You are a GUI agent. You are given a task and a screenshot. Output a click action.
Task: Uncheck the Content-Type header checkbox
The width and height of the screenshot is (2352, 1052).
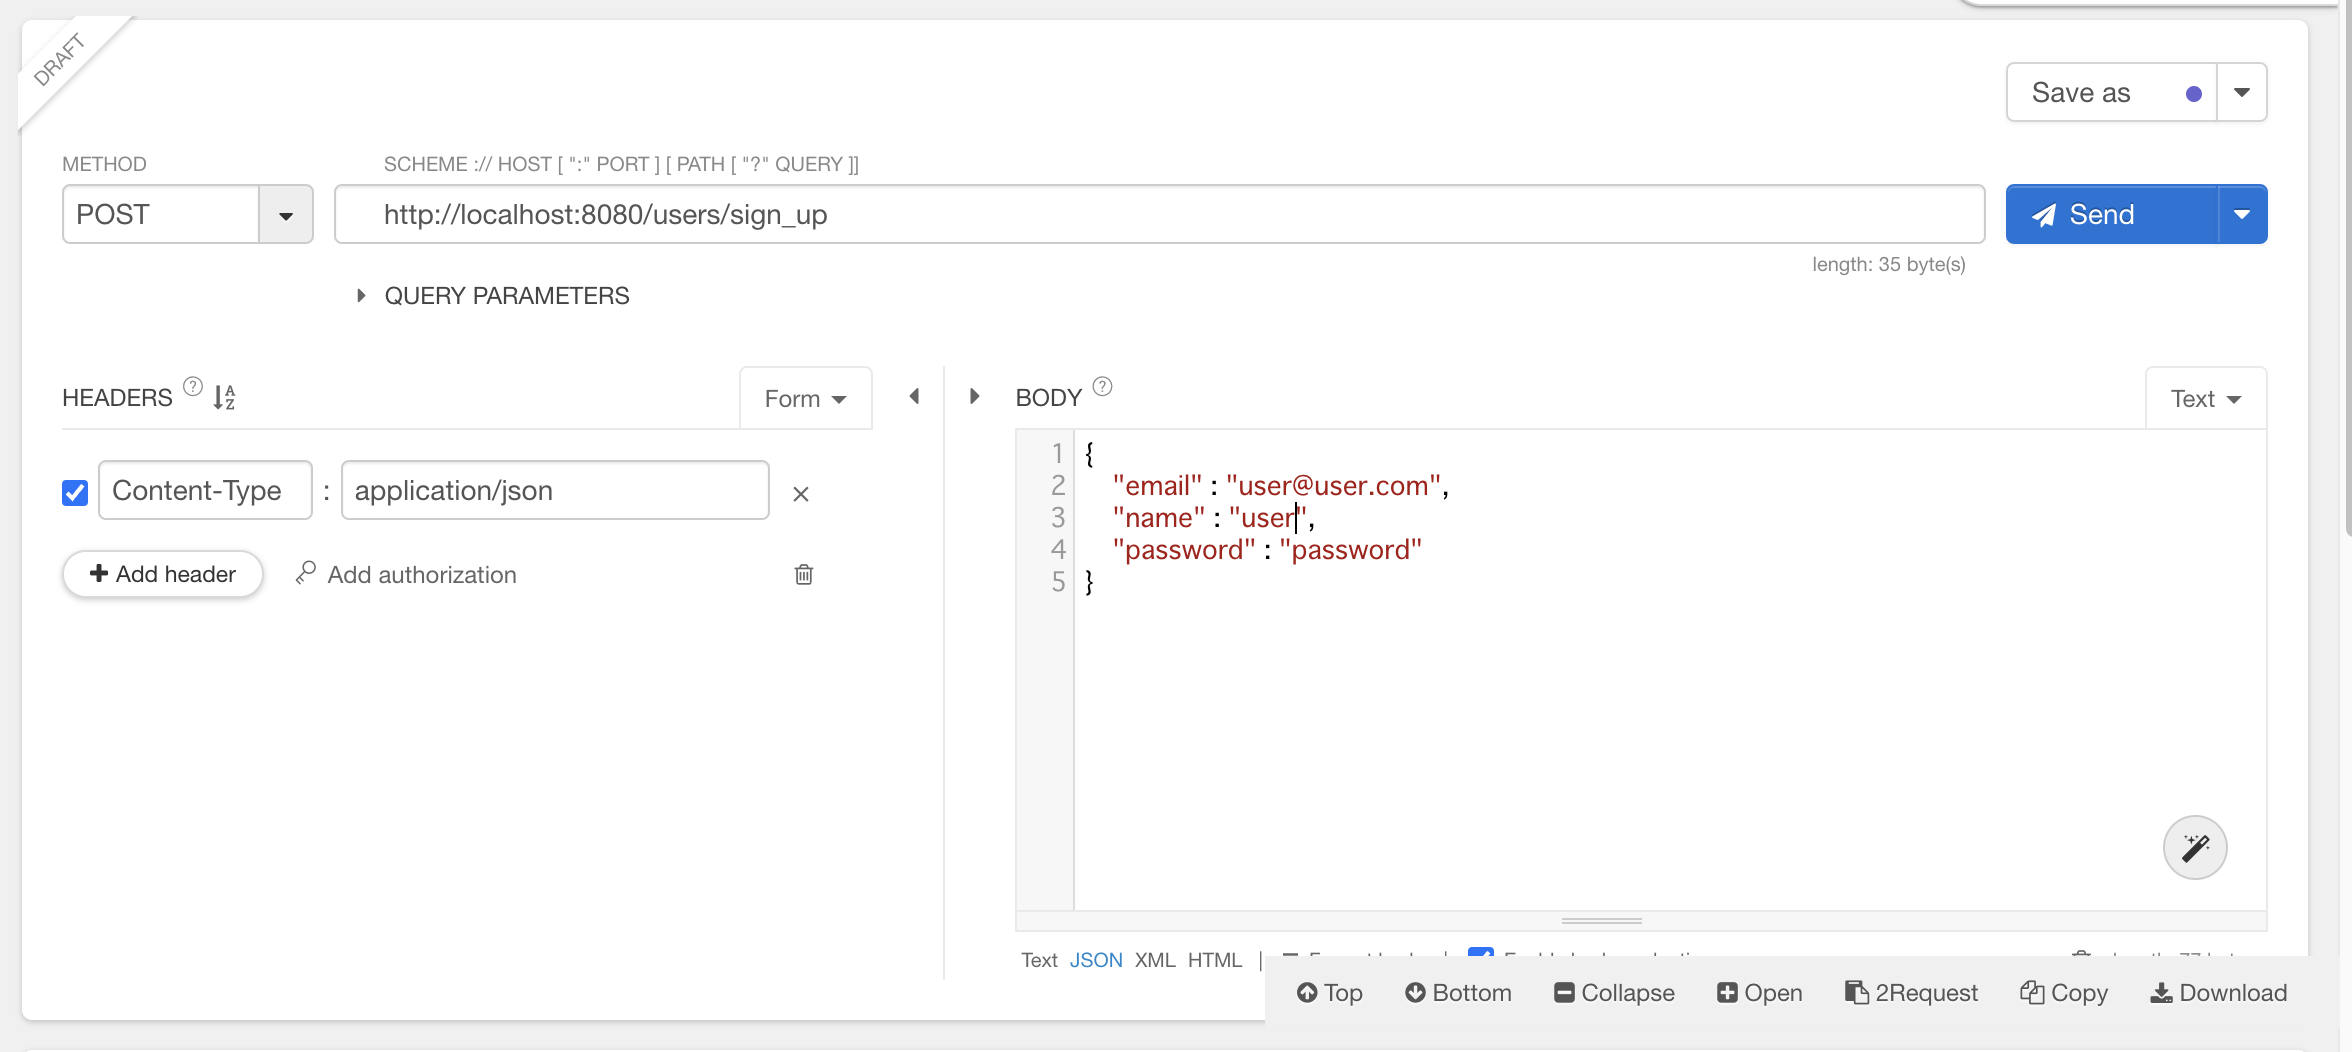(x=75, y=492)
